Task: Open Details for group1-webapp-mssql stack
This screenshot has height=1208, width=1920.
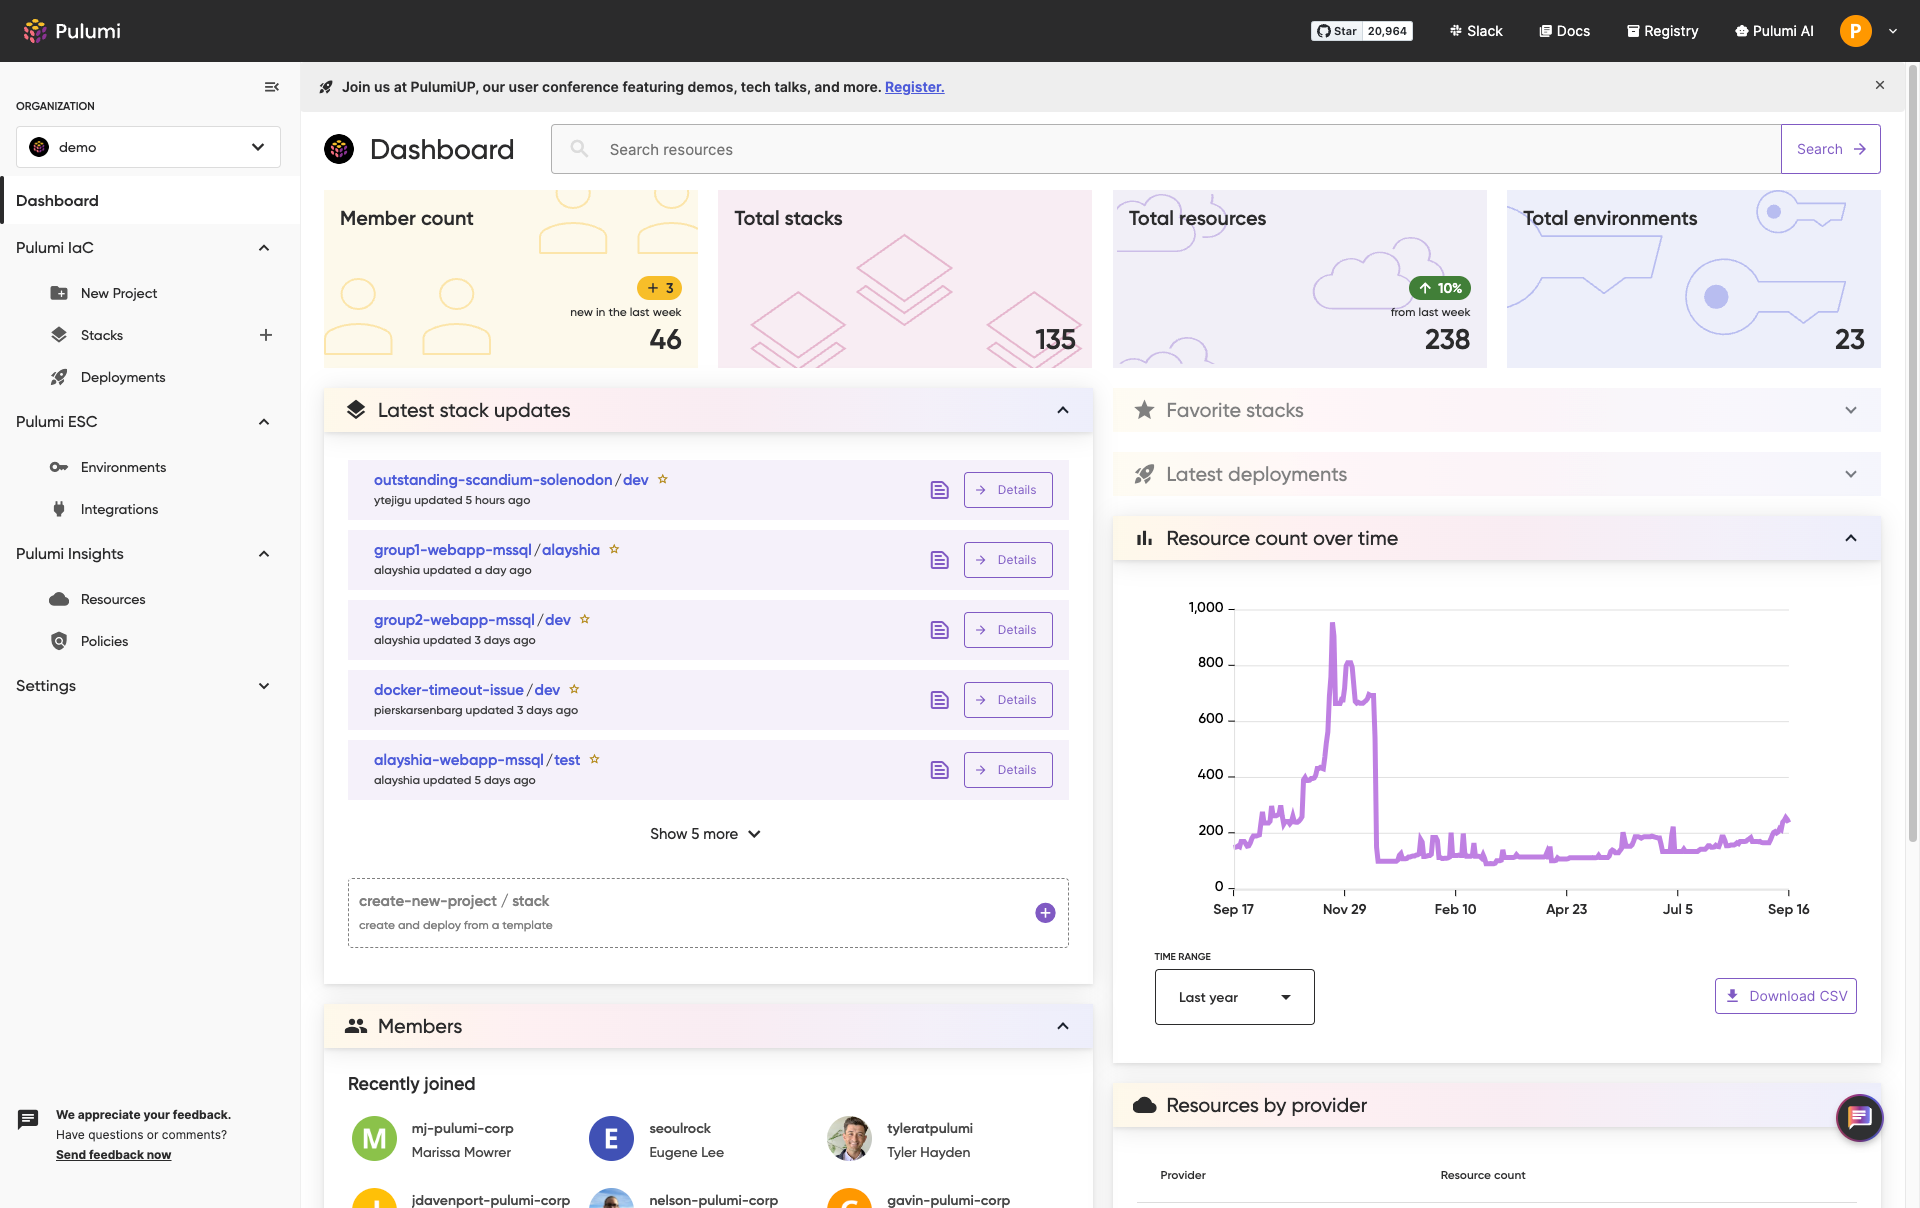Action: (1008, 560)
